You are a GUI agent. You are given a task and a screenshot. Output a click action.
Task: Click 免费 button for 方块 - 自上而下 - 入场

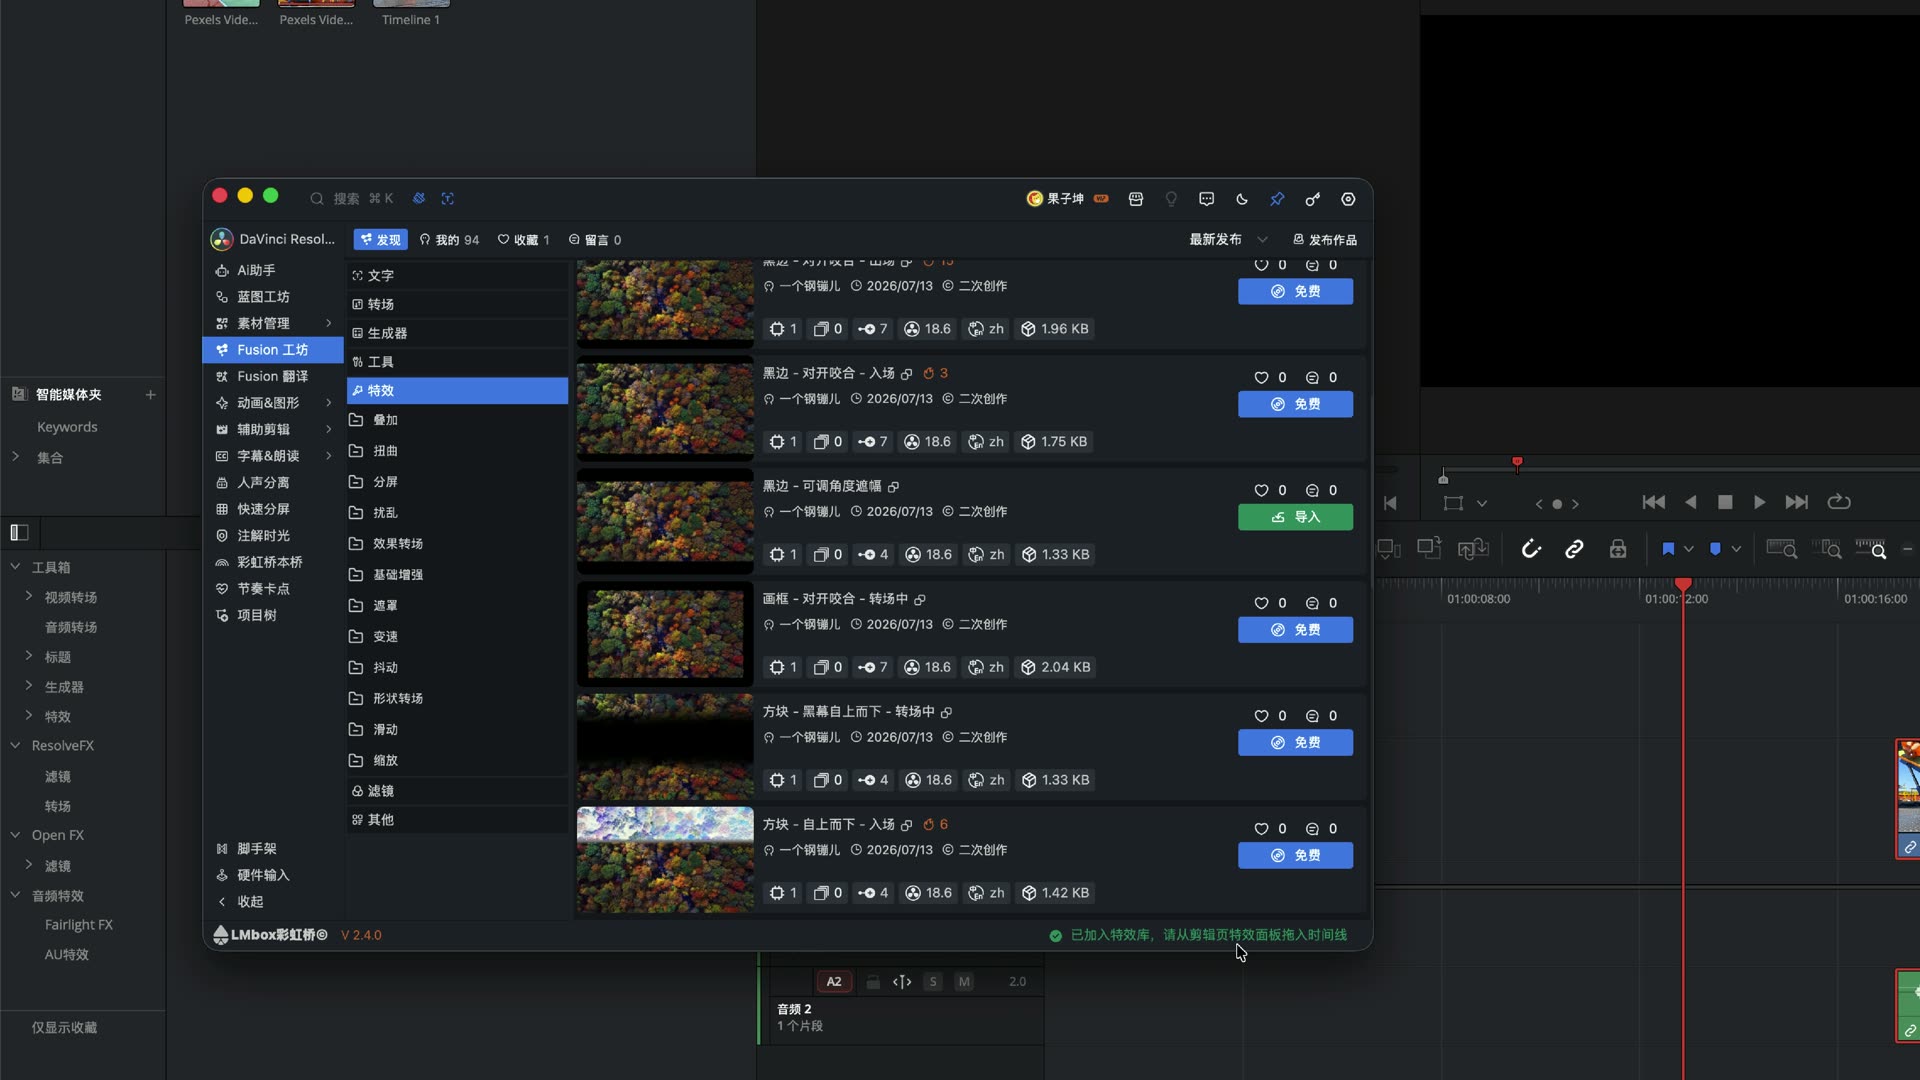tap(1295, 856)
